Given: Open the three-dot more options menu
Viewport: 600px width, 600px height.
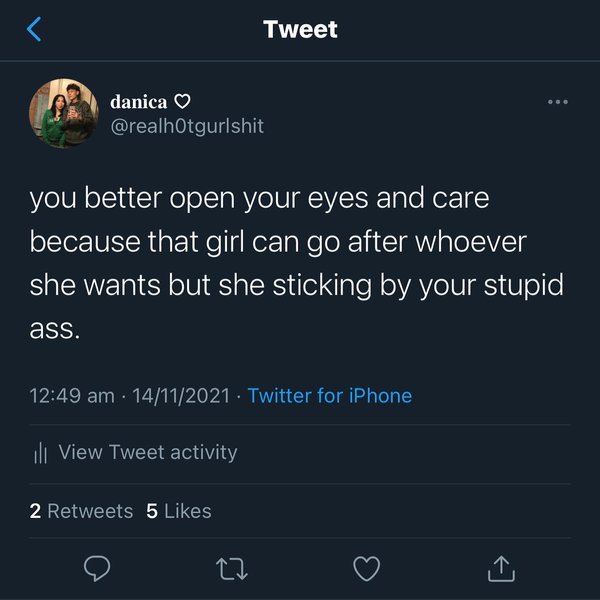Looking at the screenshot, I should [x=557, y=102].
